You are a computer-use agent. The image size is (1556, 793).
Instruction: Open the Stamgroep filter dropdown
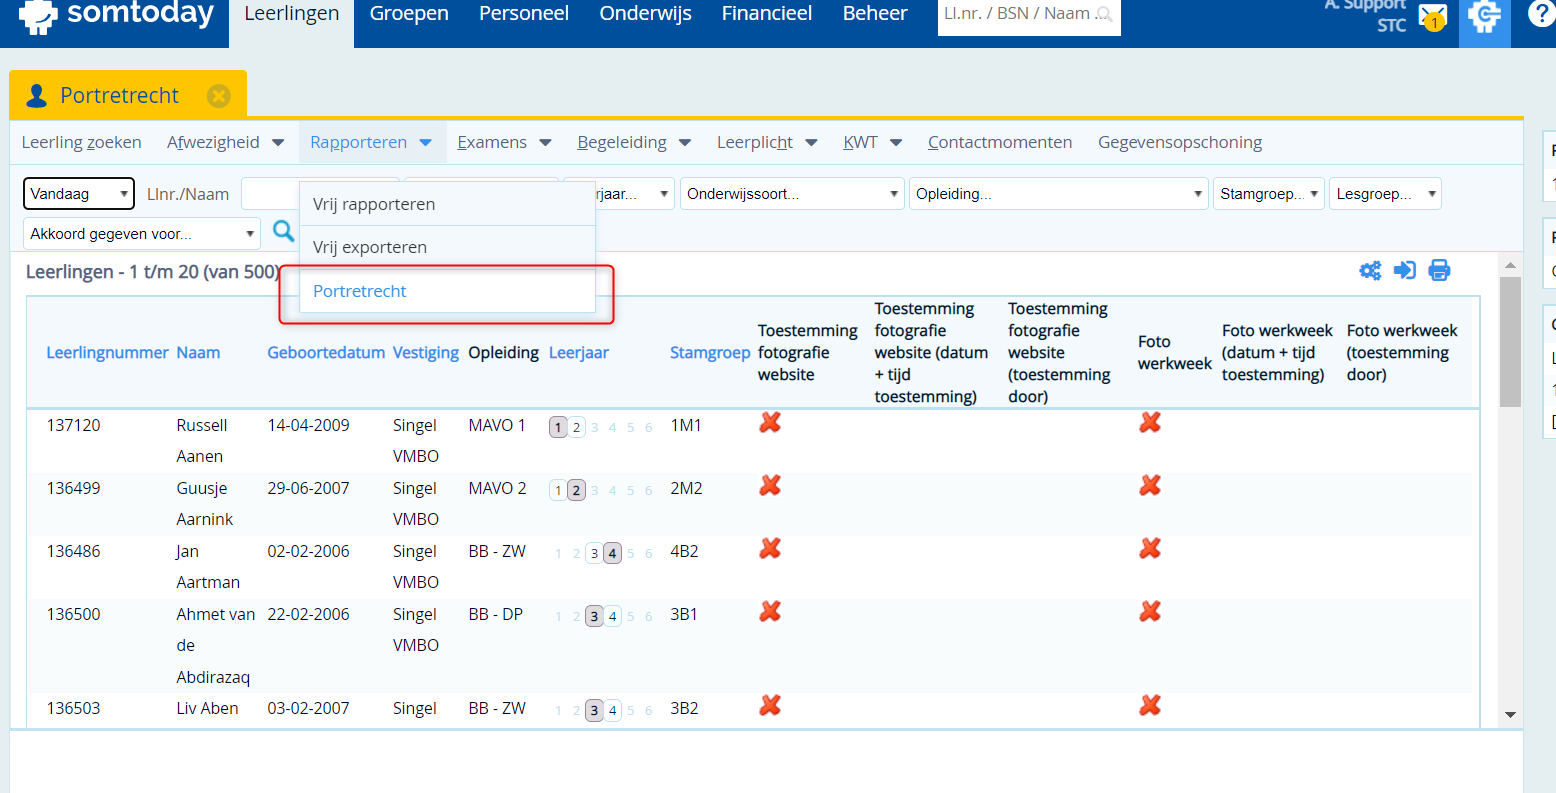click(x=1269, y=194)
